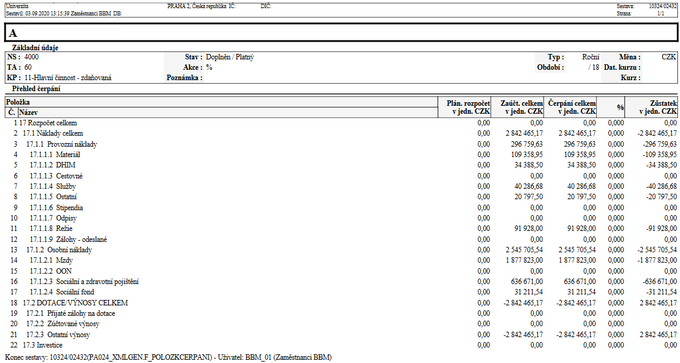The image size is (680, 363).
Task: Click the 'Čerpání celkem' column header
Action: pyautogui.click(x=571, y=107)
